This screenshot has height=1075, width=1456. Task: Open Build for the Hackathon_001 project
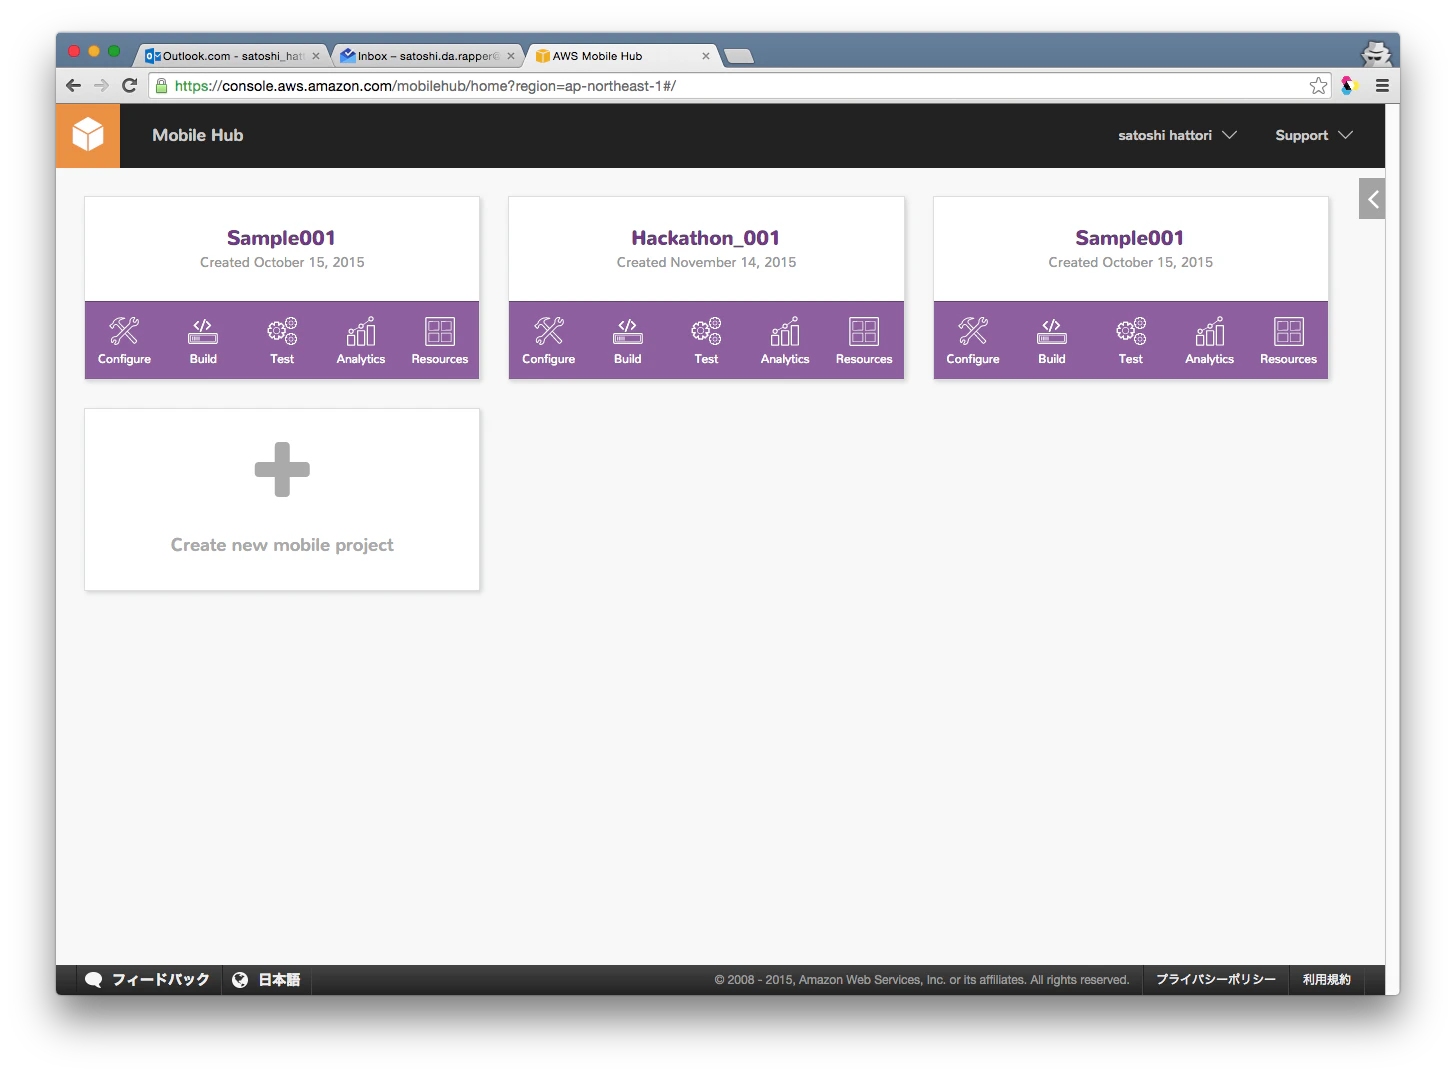coord(627,341)
